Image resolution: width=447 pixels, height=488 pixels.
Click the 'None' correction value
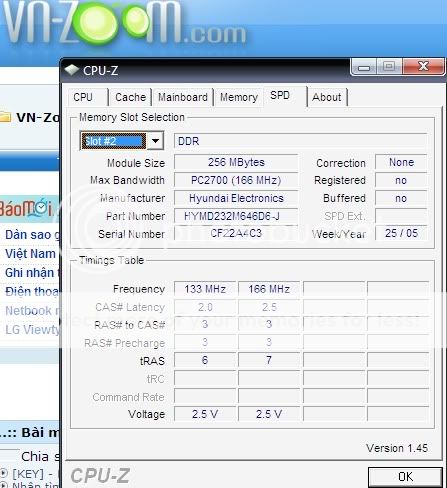401,162
